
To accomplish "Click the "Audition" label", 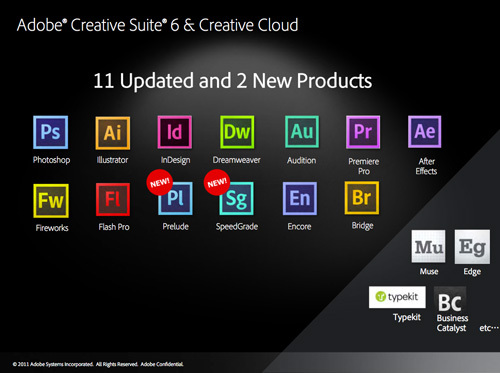I will pyautogui.click(x=302, y=160).
